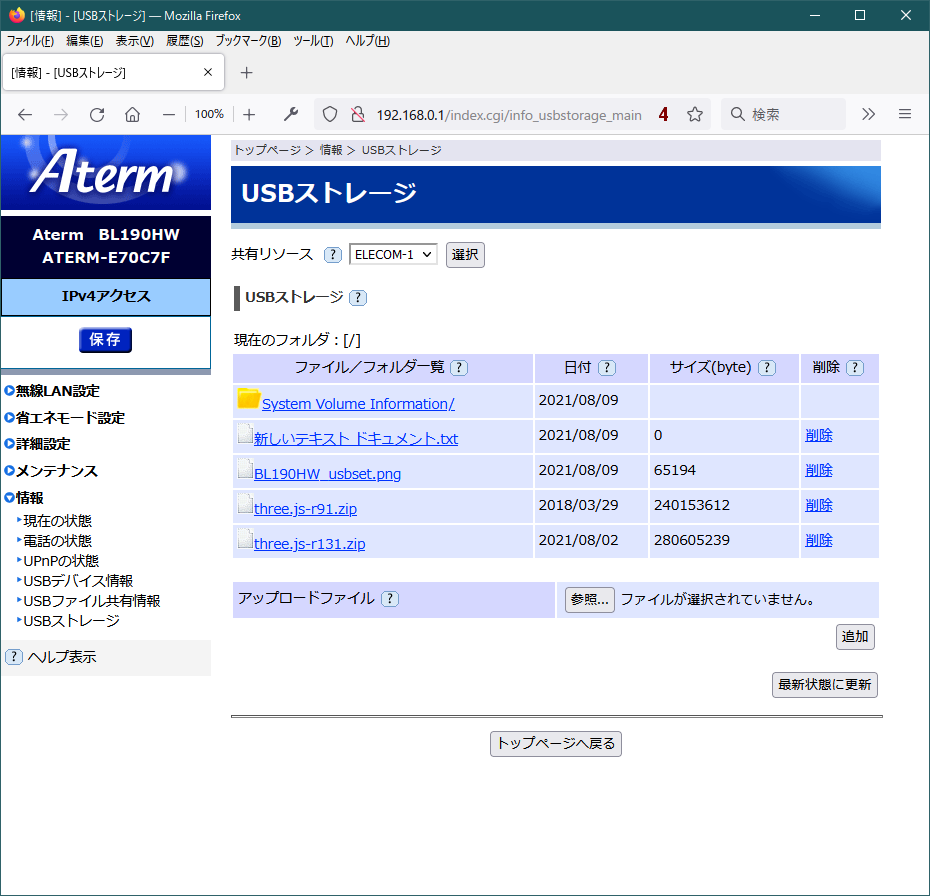Open the 履歴(S) menu
The height and width of the screenshot is (896, 930).
tap(184, 41)
